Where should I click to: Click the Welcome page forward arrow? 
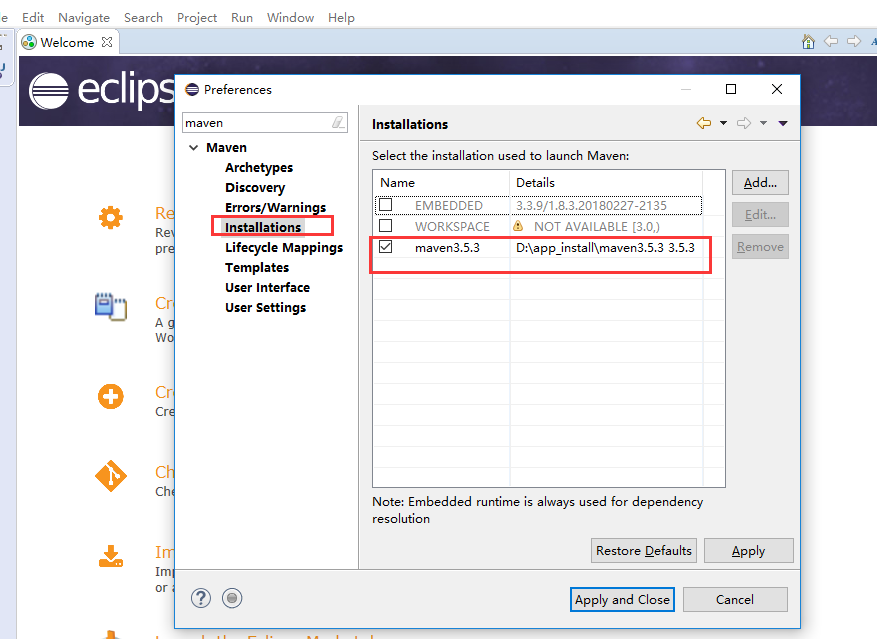pyautogui.click(x=854, y=41)
